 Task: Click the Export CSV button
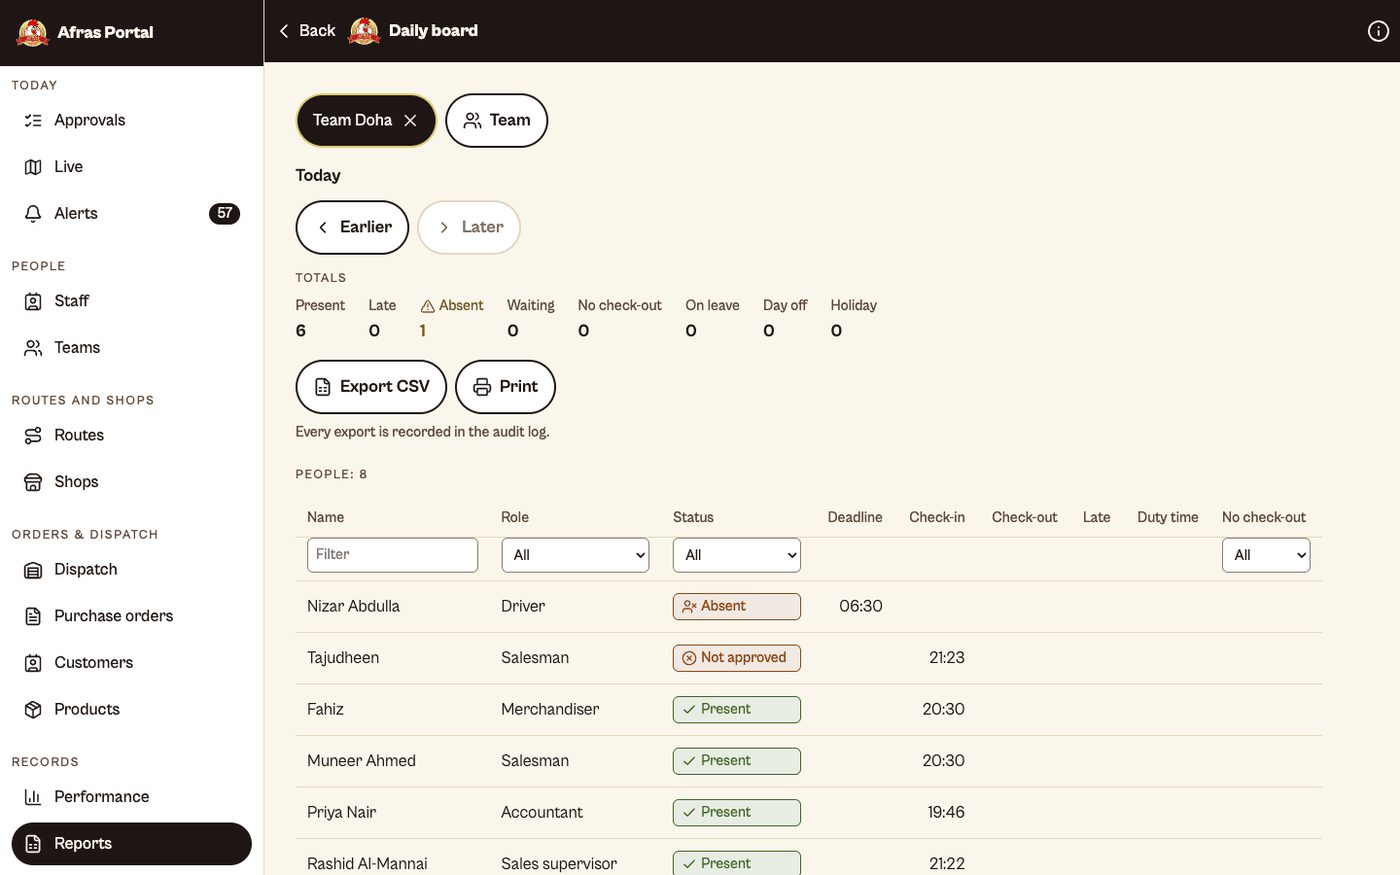coord(371,387)
